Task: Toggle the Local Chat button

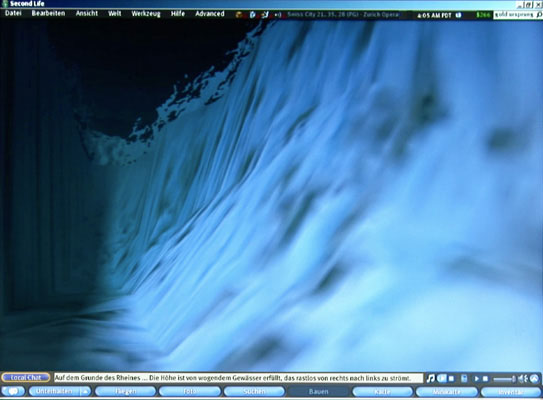Action: 26,377
